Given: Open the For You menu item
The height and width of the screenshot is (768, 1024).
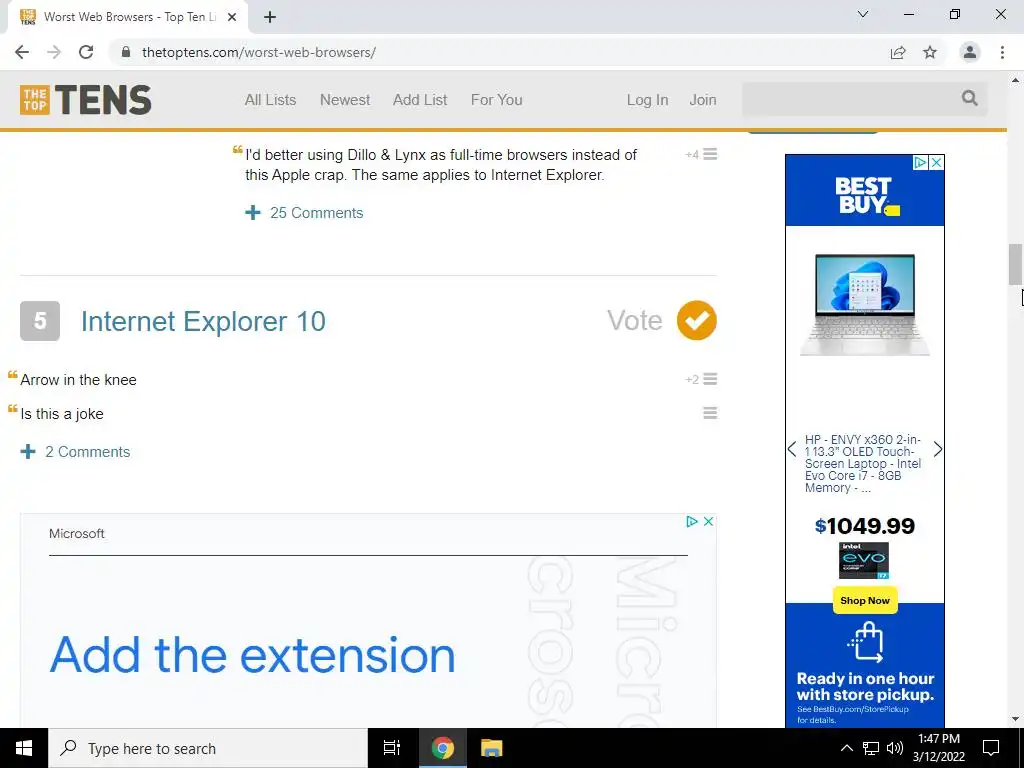Looking at the screenshot, I should 496,100.
